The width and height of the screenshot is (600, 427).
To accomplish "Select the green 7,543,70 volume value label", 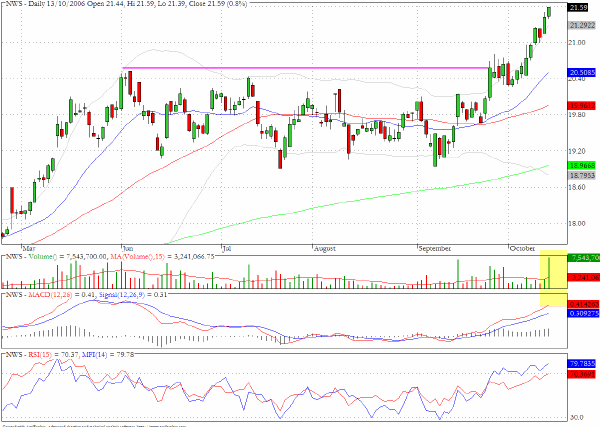I will pos(584,258).
